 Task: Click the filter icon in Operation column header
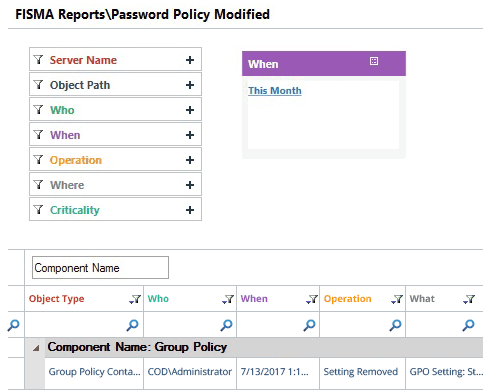(397, 299)
